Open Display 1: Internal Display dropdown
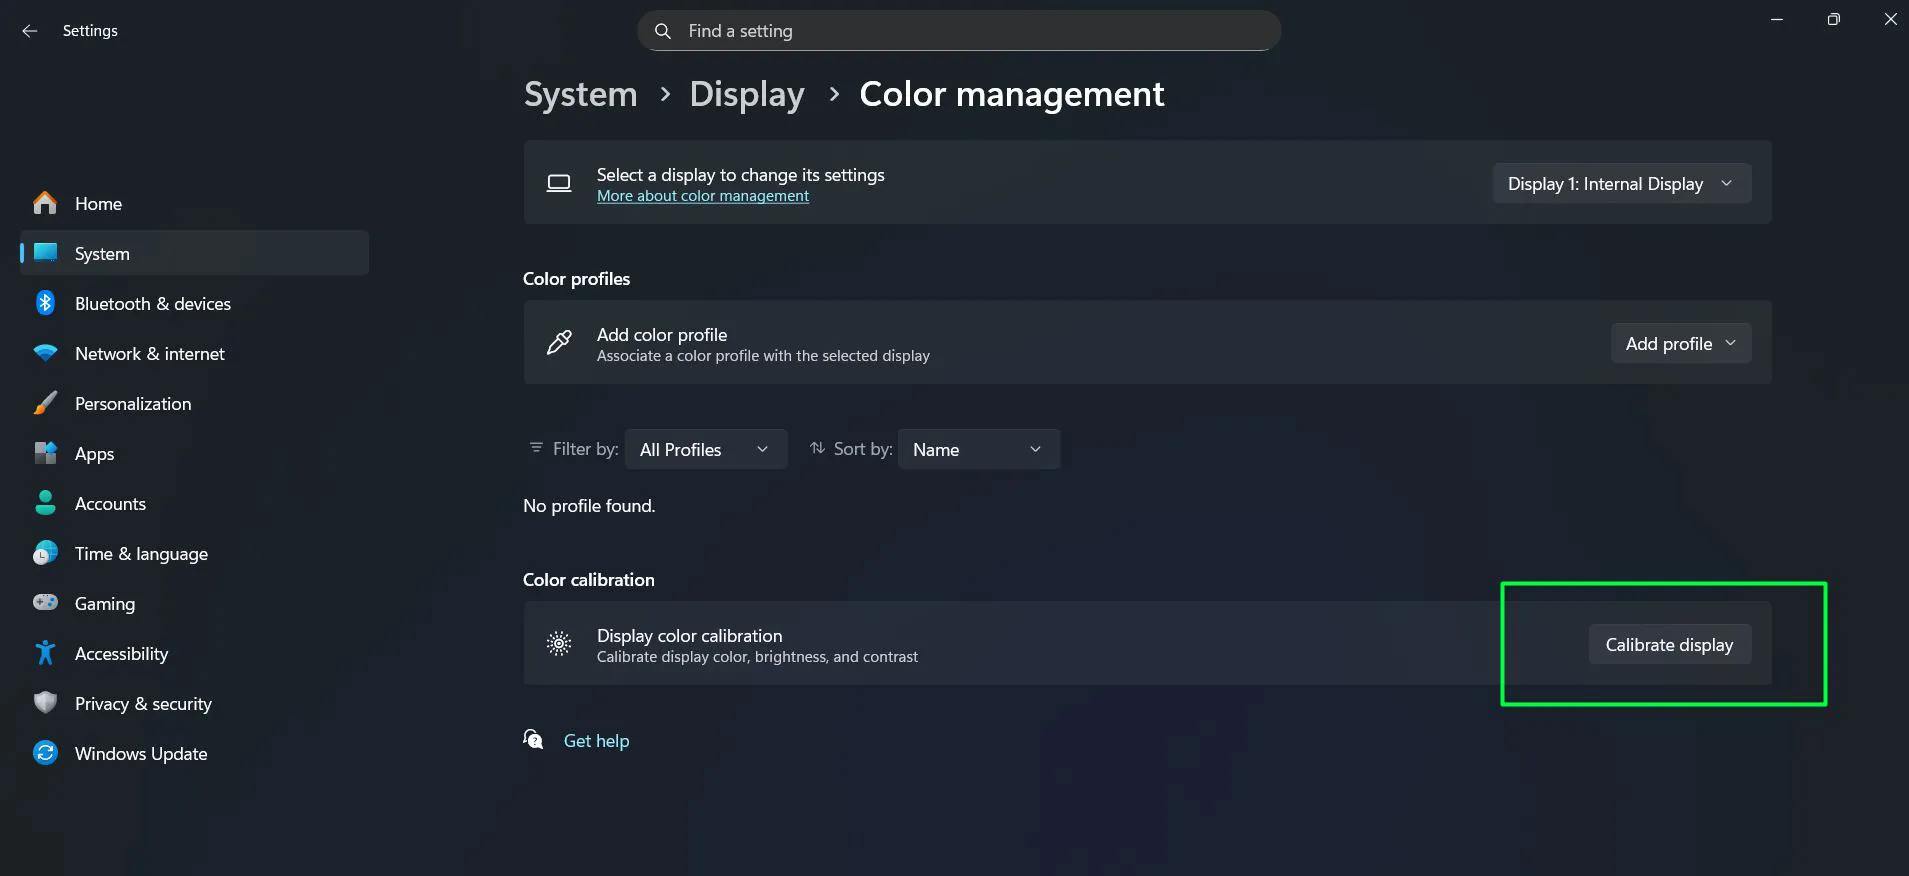Screen dimensions: 1909x876 1621,183
